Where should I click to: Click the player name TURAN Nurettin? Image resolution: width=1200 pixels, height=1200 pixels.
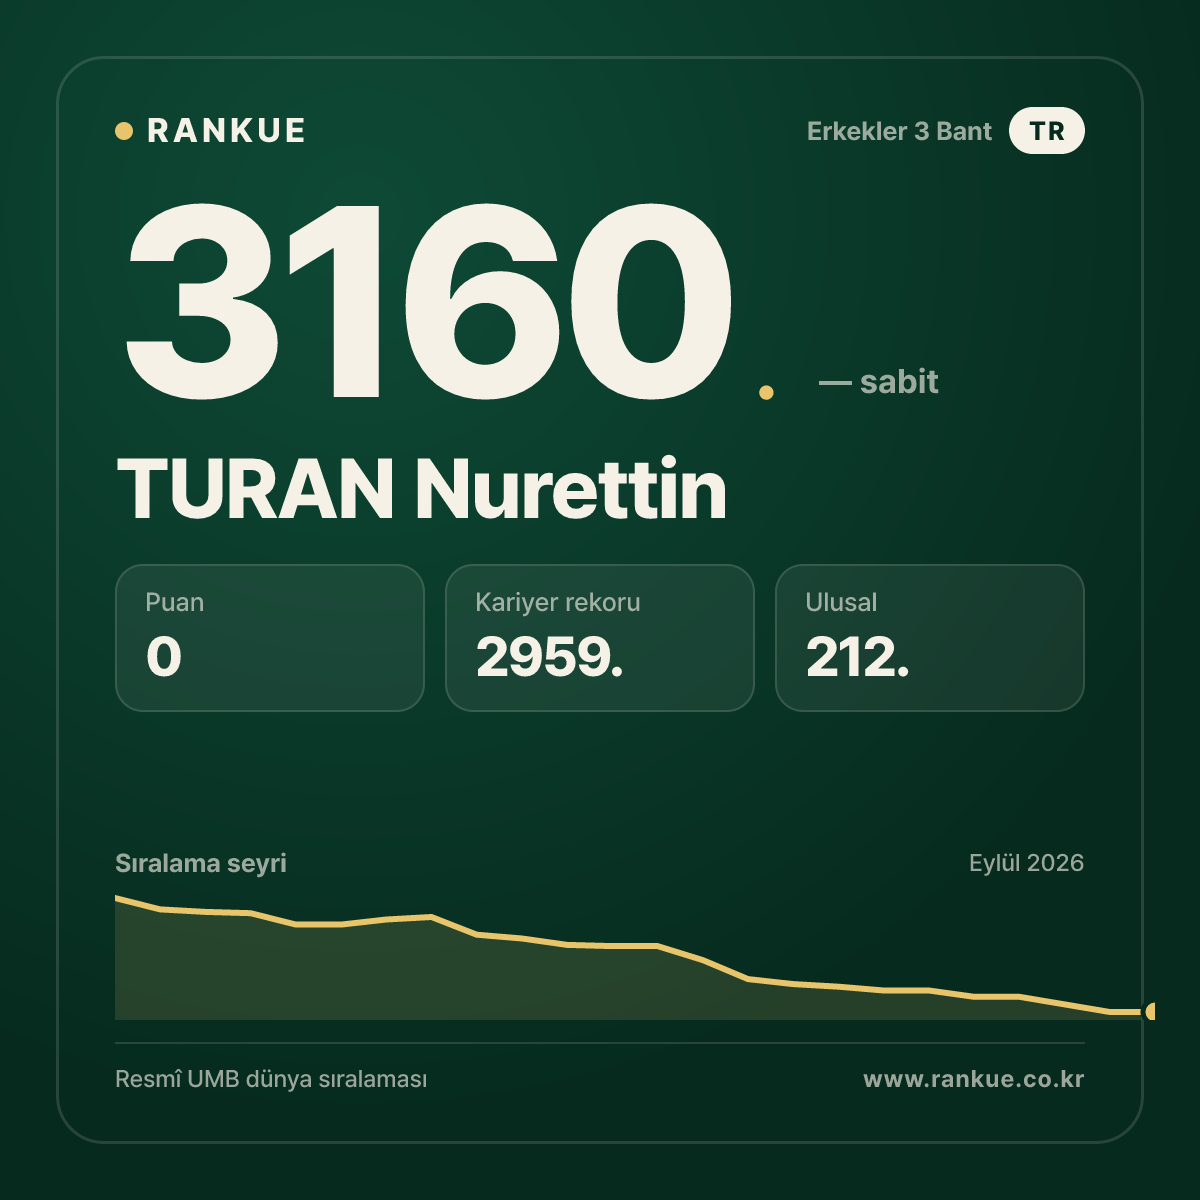tap(422, 489)
